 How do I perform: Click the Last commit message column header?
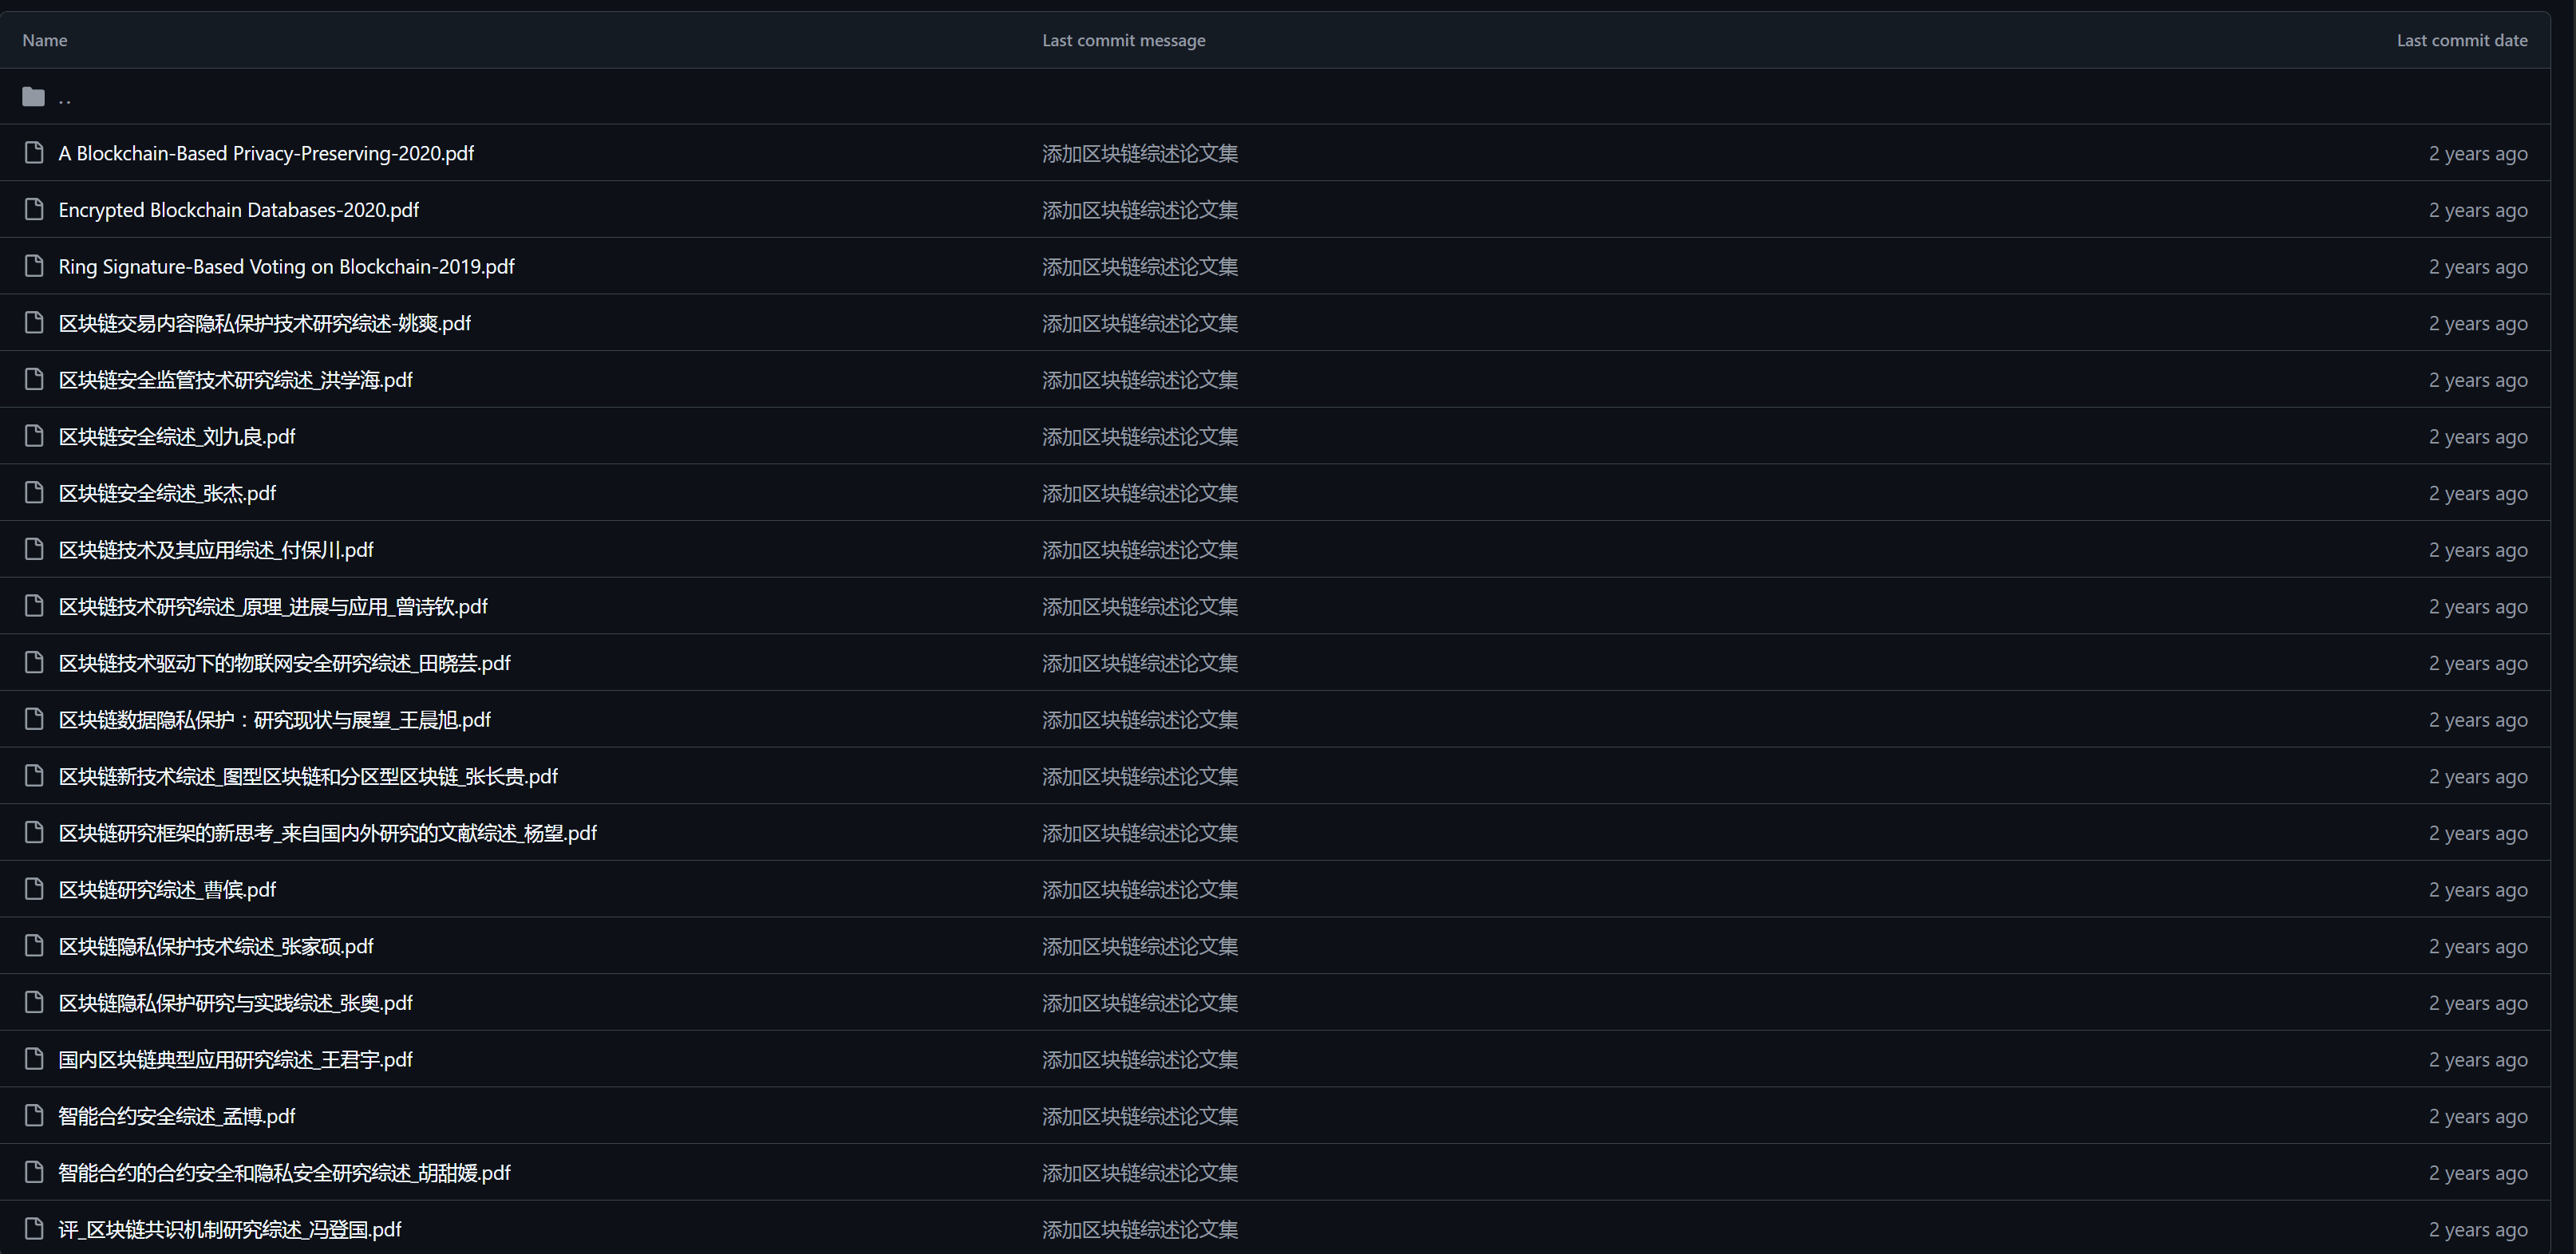click(x=1124, y=40)
